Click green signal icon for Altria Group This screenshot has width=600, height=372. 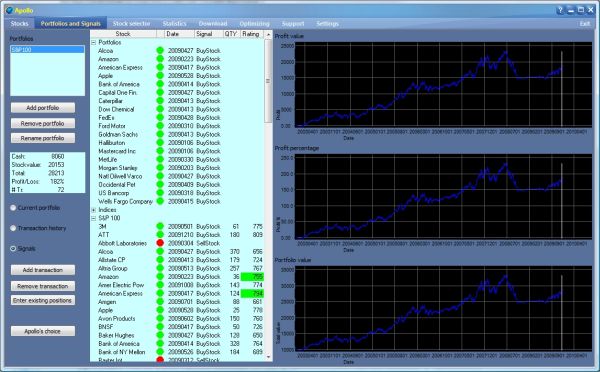point(160,268)
